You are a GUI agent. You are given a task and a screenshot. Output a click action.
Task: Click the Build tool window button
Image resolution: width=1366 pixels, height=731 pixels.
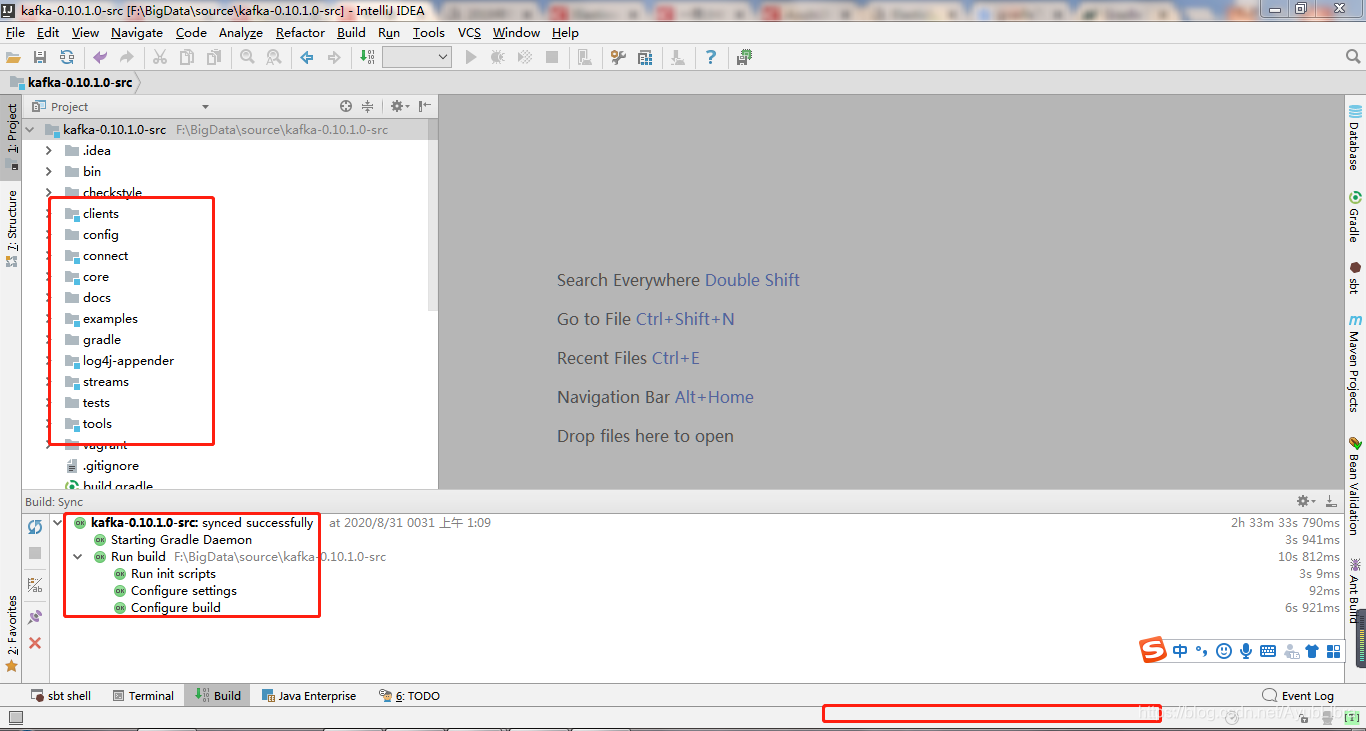point(218,696)
